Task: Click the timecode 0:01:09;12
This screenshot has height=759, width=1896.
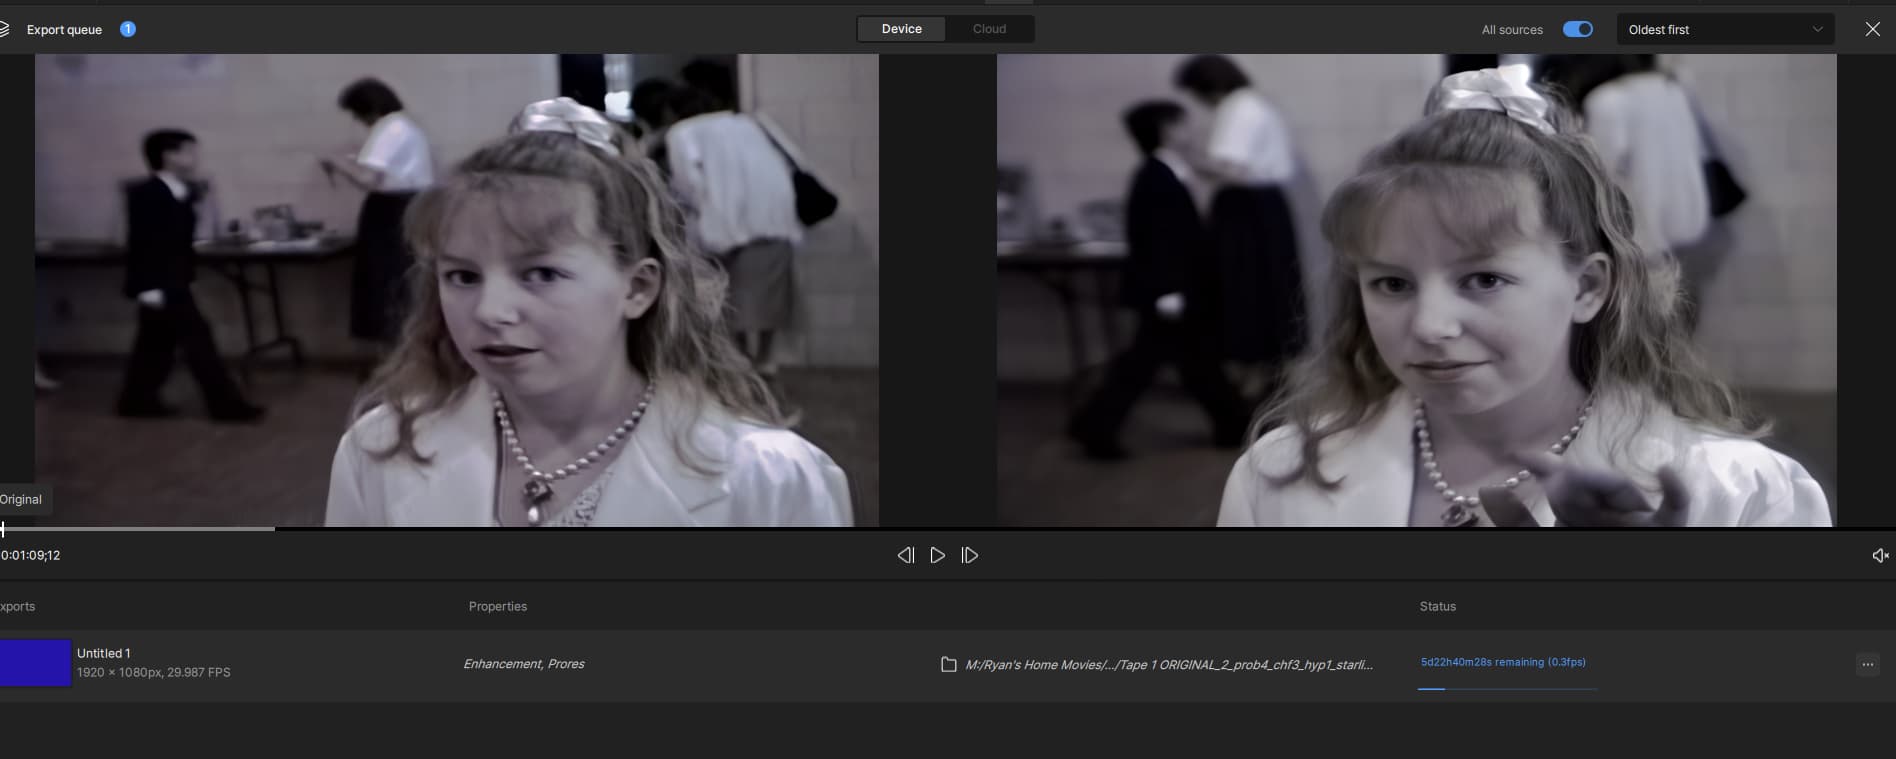Action: tap(30, 555)
